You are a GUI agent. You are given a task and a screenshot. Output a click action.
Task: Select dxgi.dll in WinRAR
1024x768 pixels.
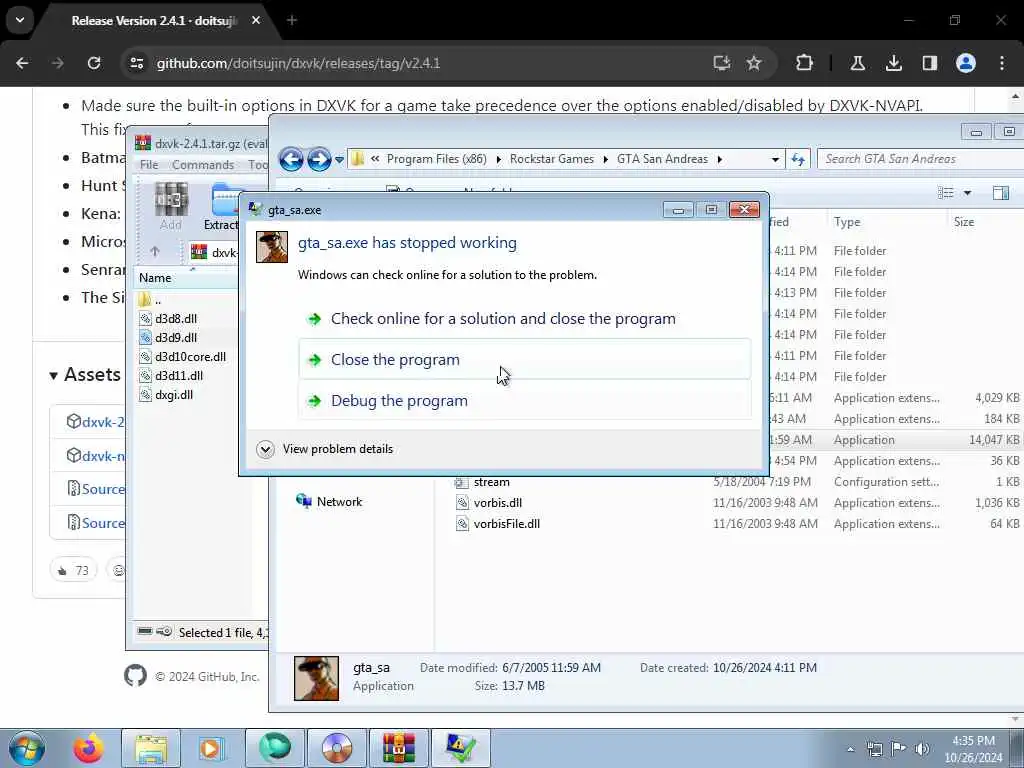click(x=167, y=394)
